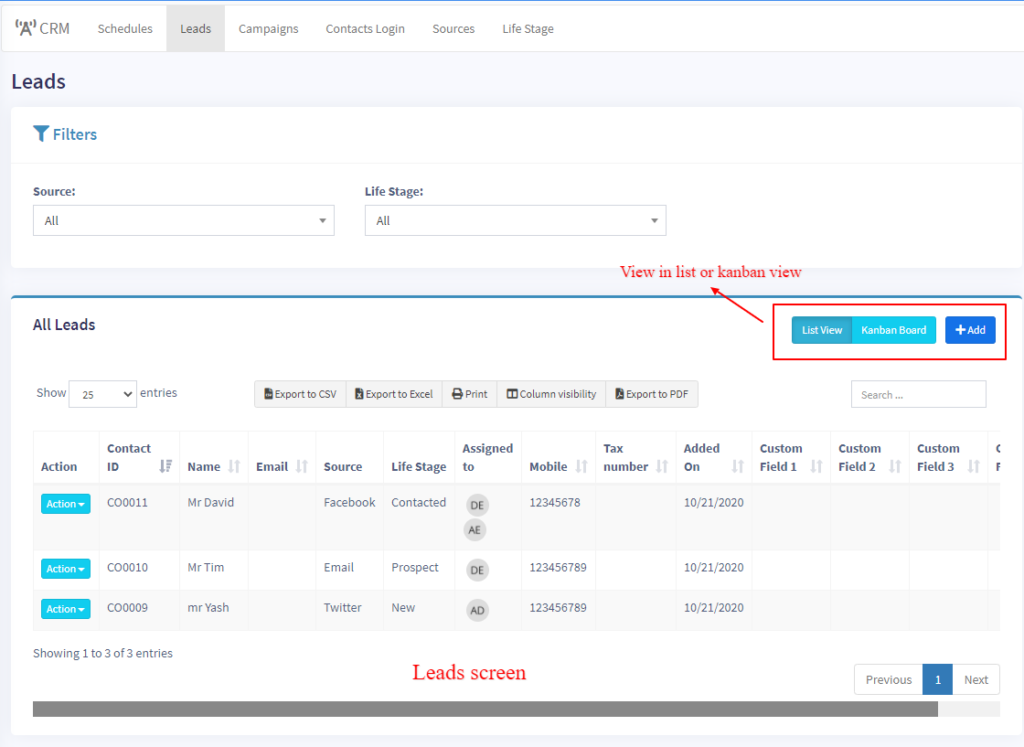Open the Campaigns tab
This screenshot has width=1024, height=747.
click(x=268, y=28)
